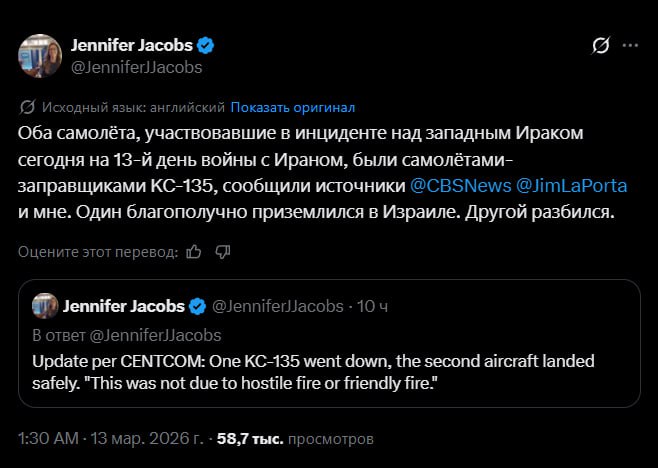Viewport: 658px width, 468px height.
Task: Click the author name in the quoted post
Action: (x=125, y=306)
